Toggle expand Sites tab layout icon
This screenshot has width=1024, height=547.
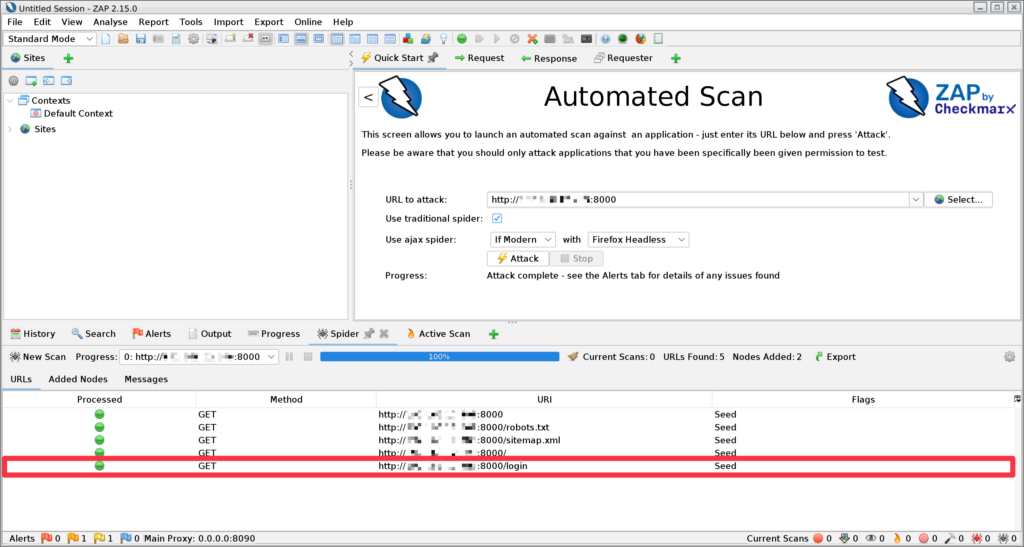283,39
